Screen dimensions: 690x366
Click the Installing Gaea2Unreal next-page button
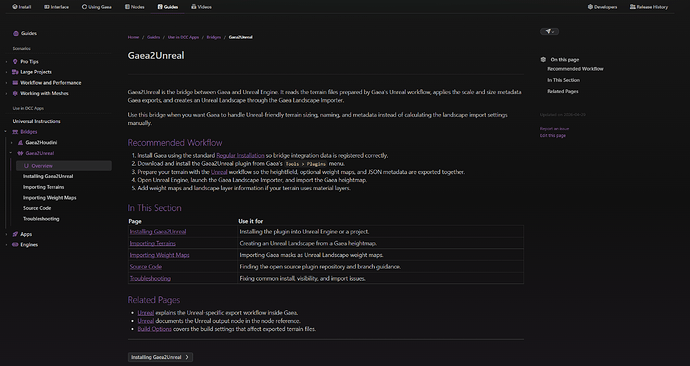click(161, 357)
